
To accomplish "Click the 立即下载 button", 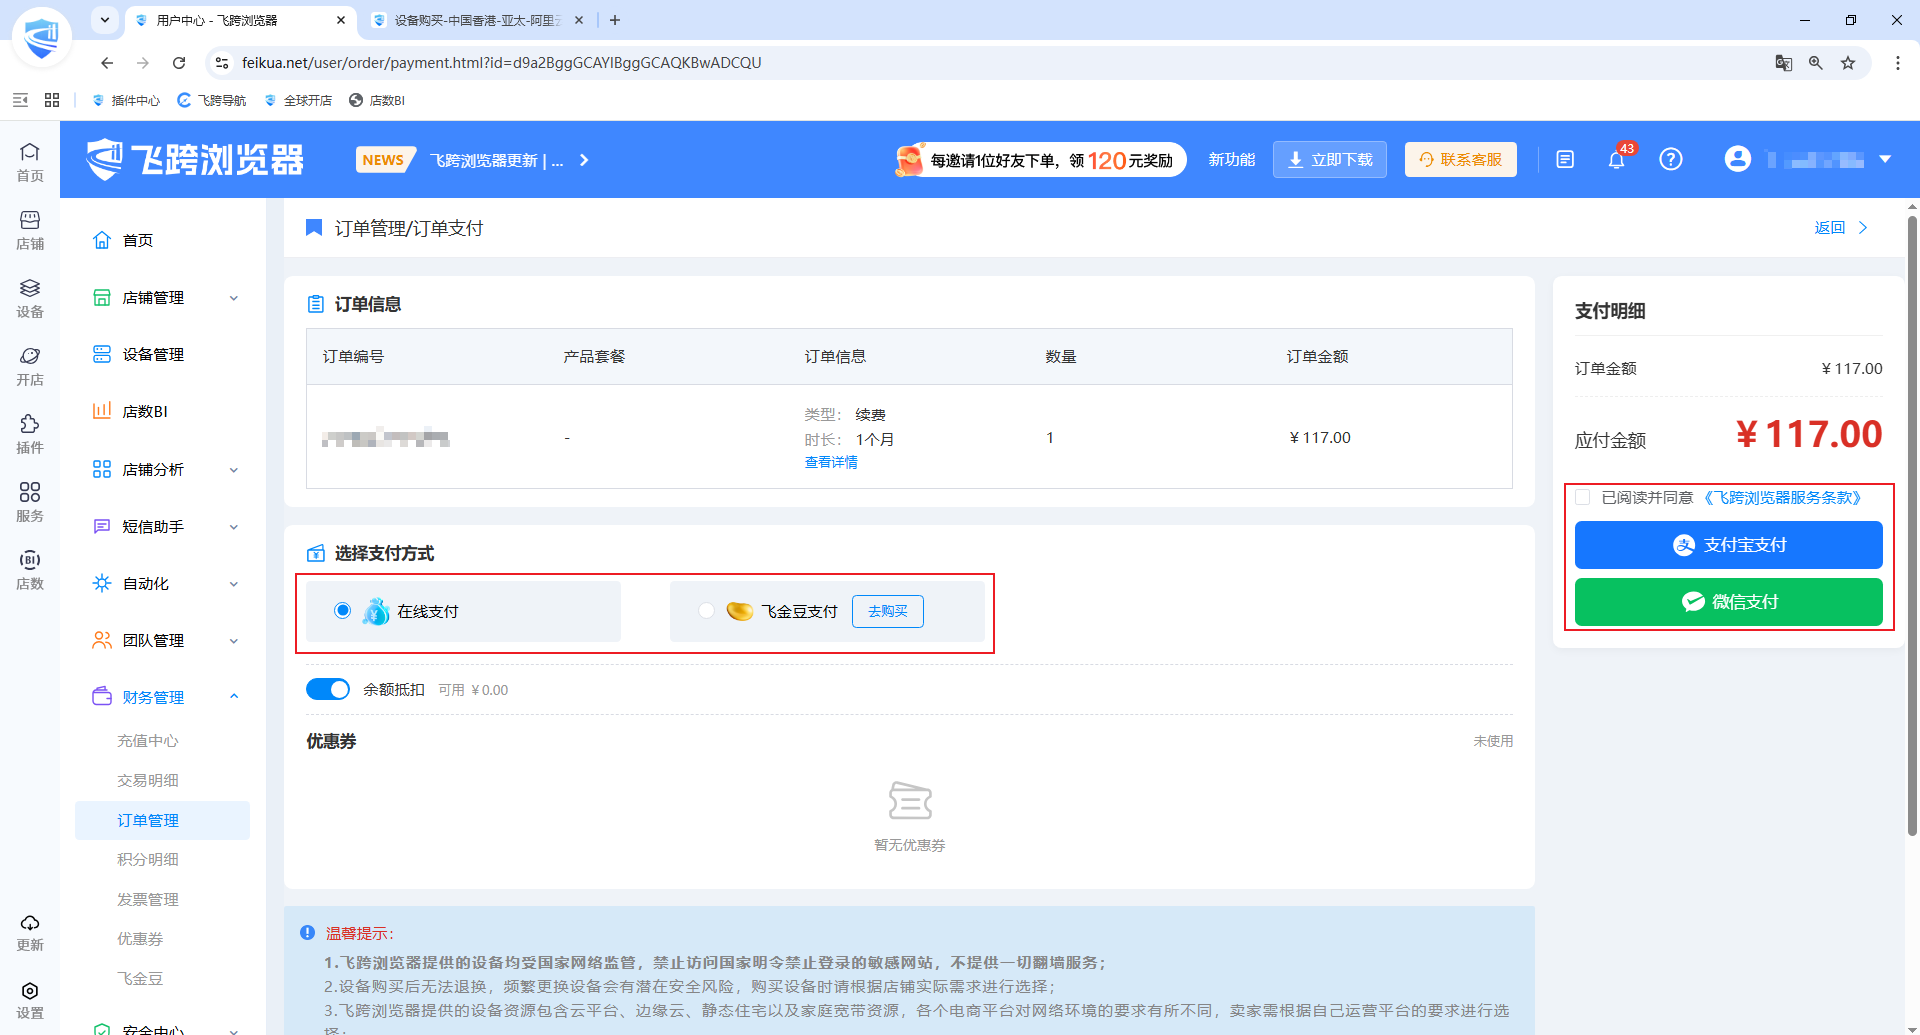I will tap(1330, 160).
